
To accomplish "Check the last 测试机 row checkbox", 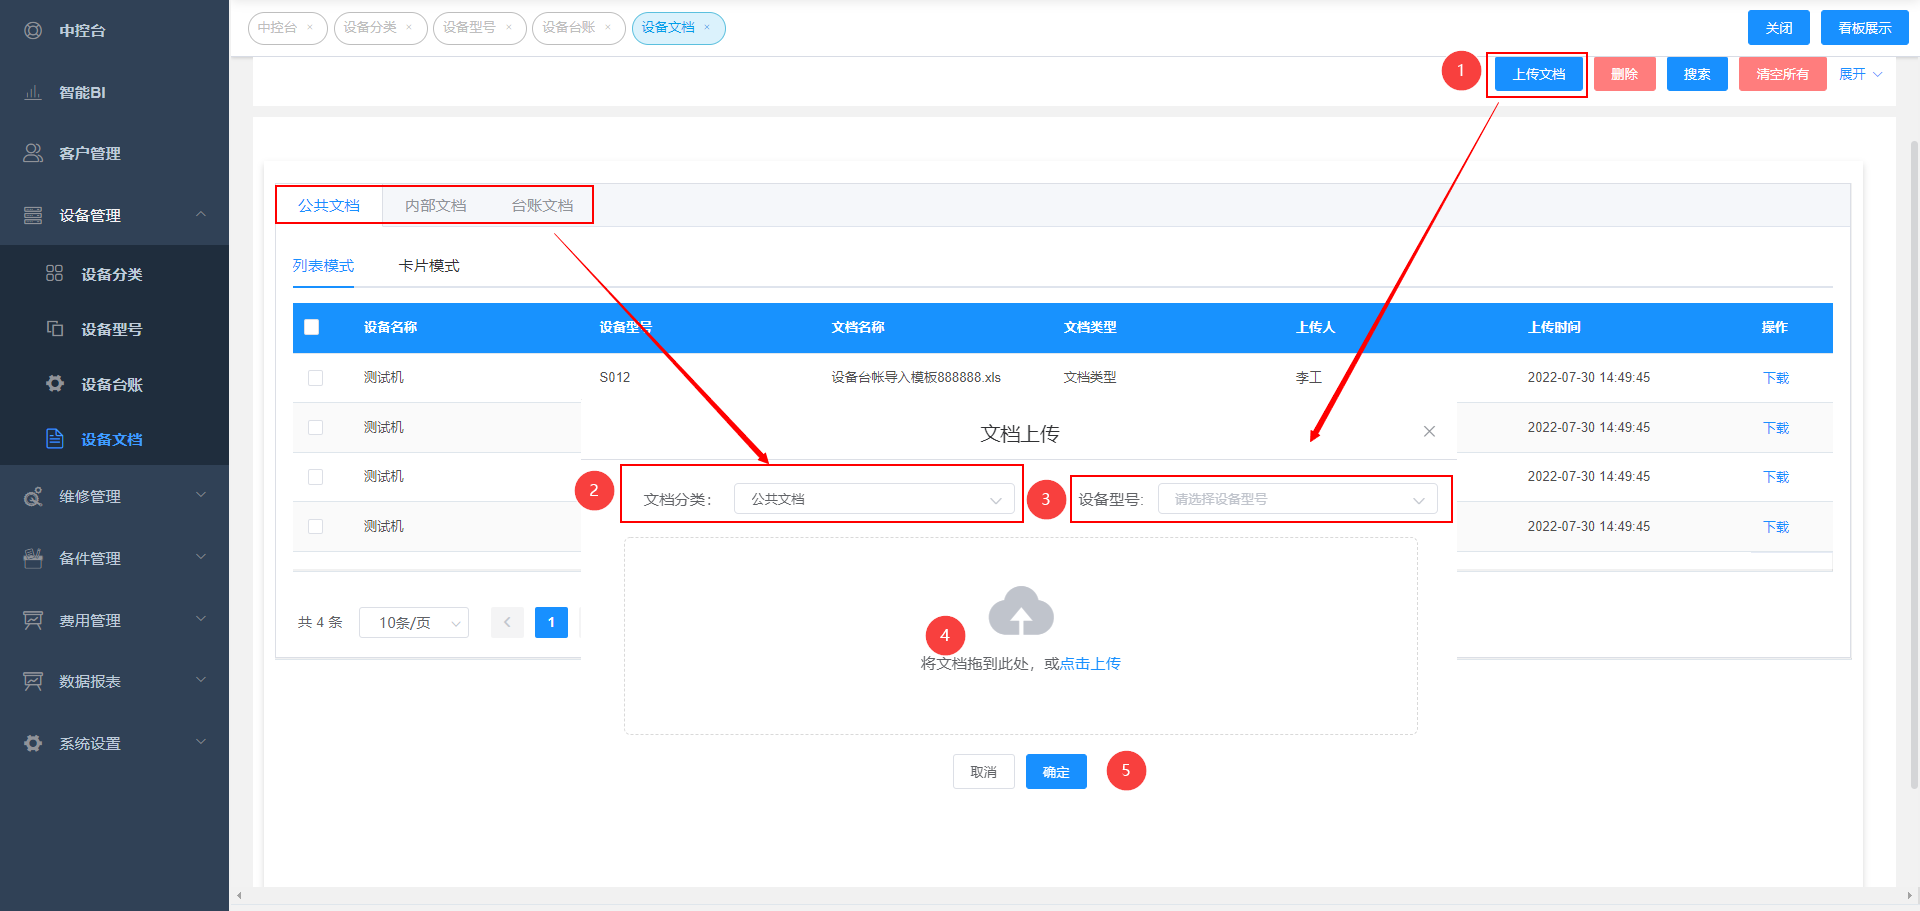I will pos(316,526).
